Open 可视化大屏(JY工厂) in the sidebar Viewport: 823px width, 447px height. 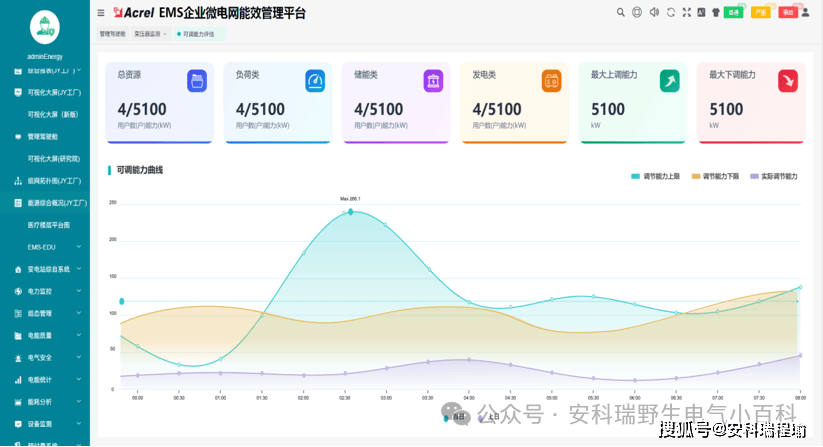click(x=54, y=92)
